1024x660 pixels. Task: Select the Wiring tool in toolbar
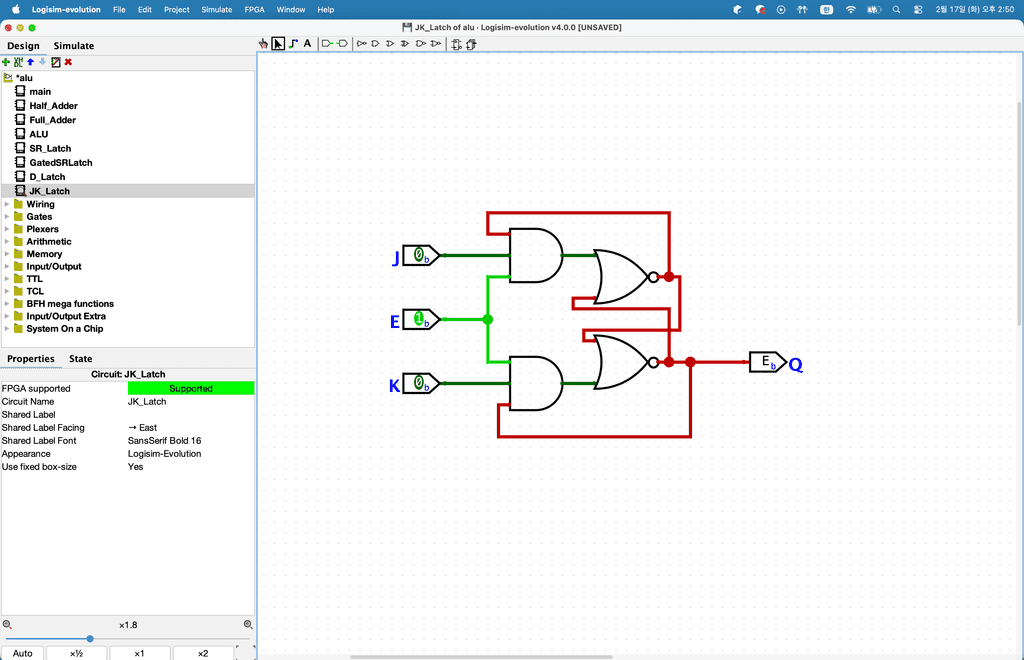coord(292,44)
